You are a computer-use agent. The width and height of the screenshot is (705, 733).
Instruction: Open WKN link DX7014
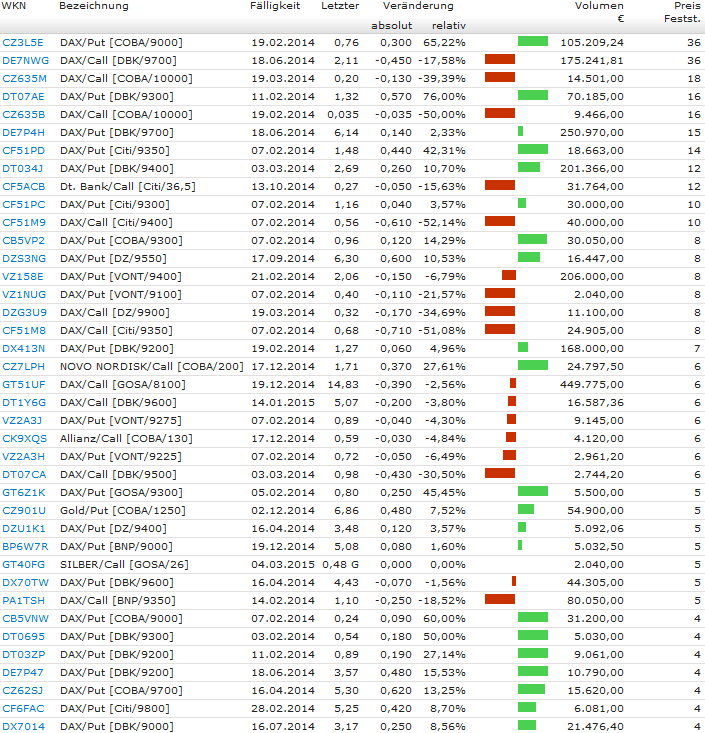click(24, 726)
